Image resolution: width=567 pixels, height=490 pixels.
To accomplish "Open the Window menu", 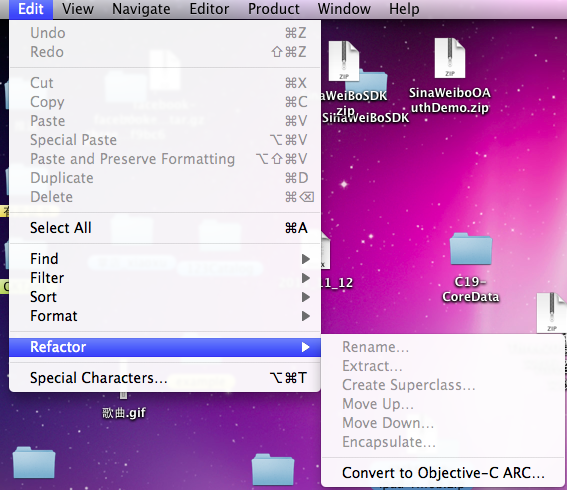I will click(x=344, y=9).
